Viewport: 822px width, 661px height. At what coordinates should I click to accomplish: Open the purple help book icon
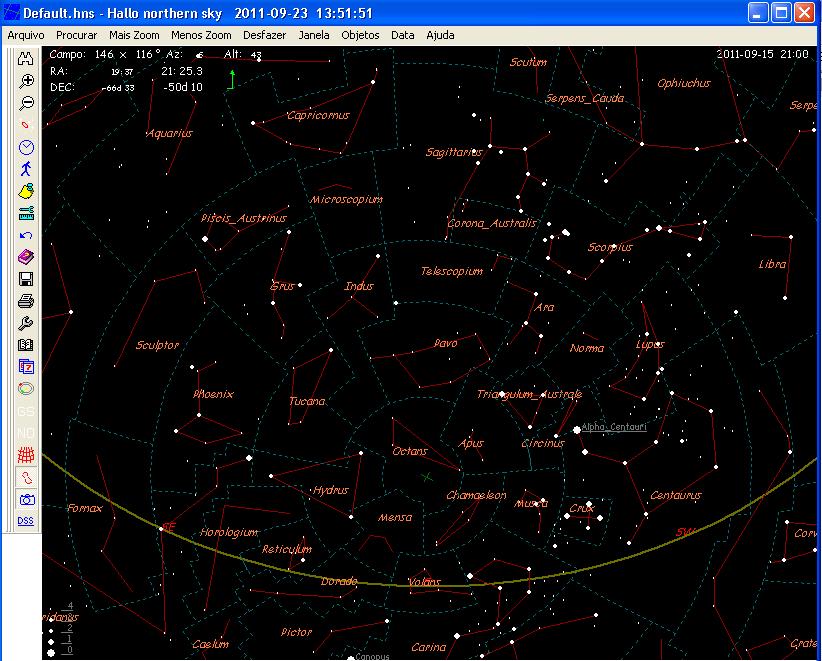coord(26,257)
